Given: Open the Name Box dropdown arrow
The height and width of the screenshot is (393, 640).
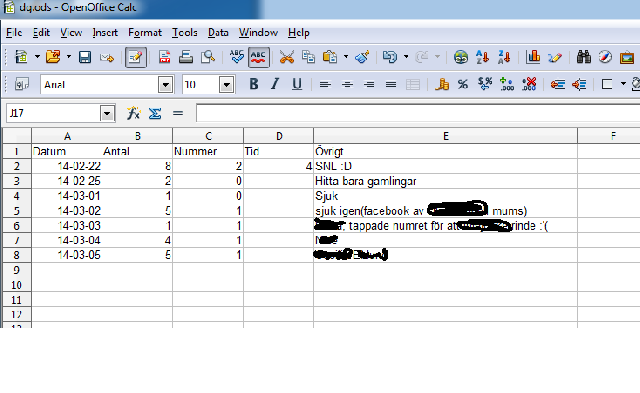Looking at the screenshot, I should (x=107, y=113).
